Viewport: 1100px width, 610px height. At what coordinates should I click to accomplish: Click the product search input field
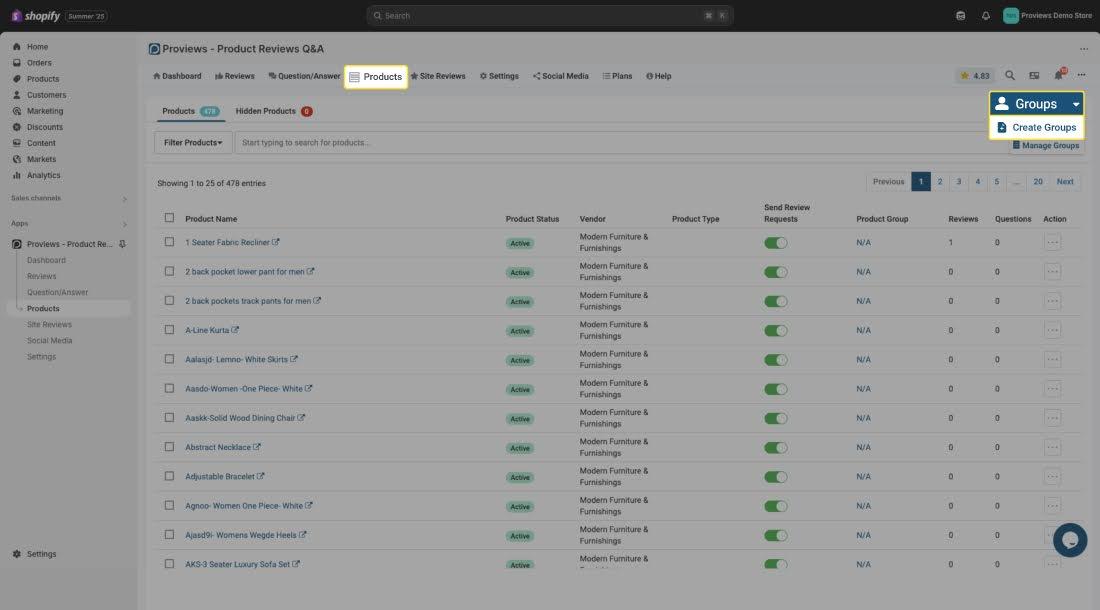point(600,143)
